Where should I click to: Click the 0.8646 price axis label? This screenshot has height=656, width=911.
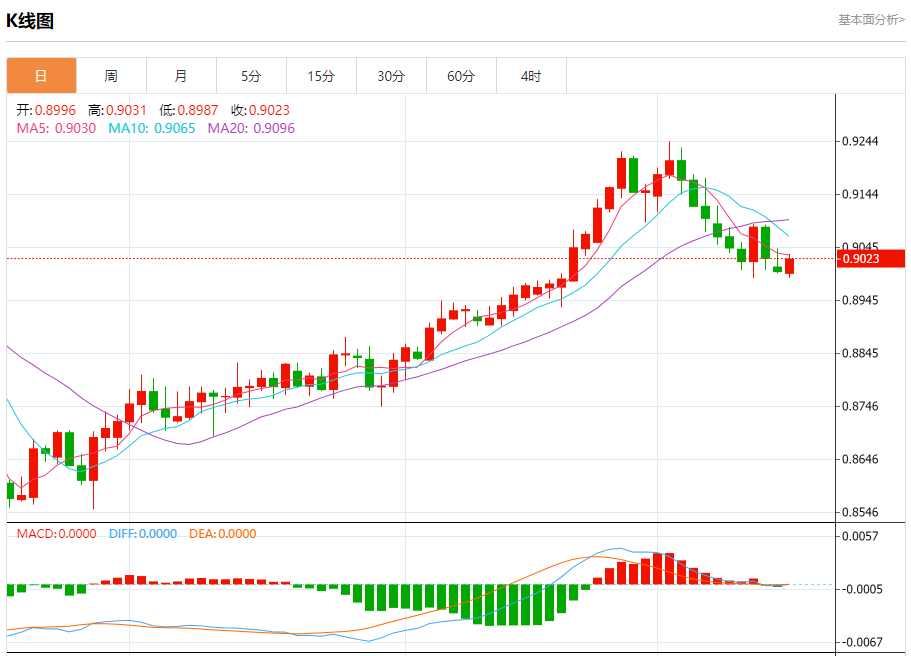pos(860,459)
